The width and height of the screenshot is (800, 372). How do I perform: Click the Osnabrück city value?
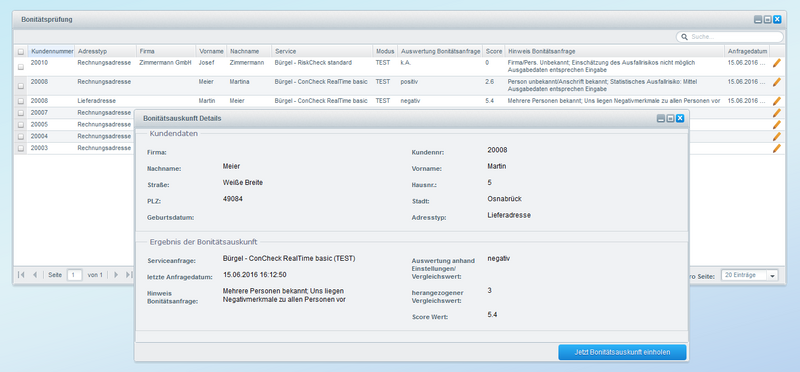(505, 199)
